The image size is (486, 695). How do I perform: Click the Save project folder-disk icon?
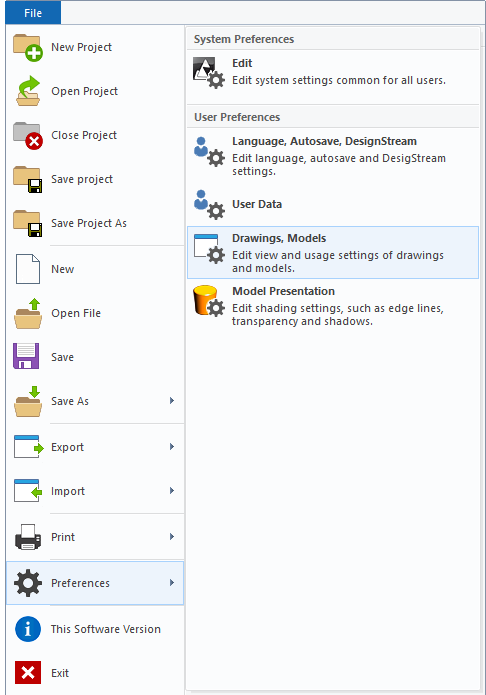coord(28,179)
